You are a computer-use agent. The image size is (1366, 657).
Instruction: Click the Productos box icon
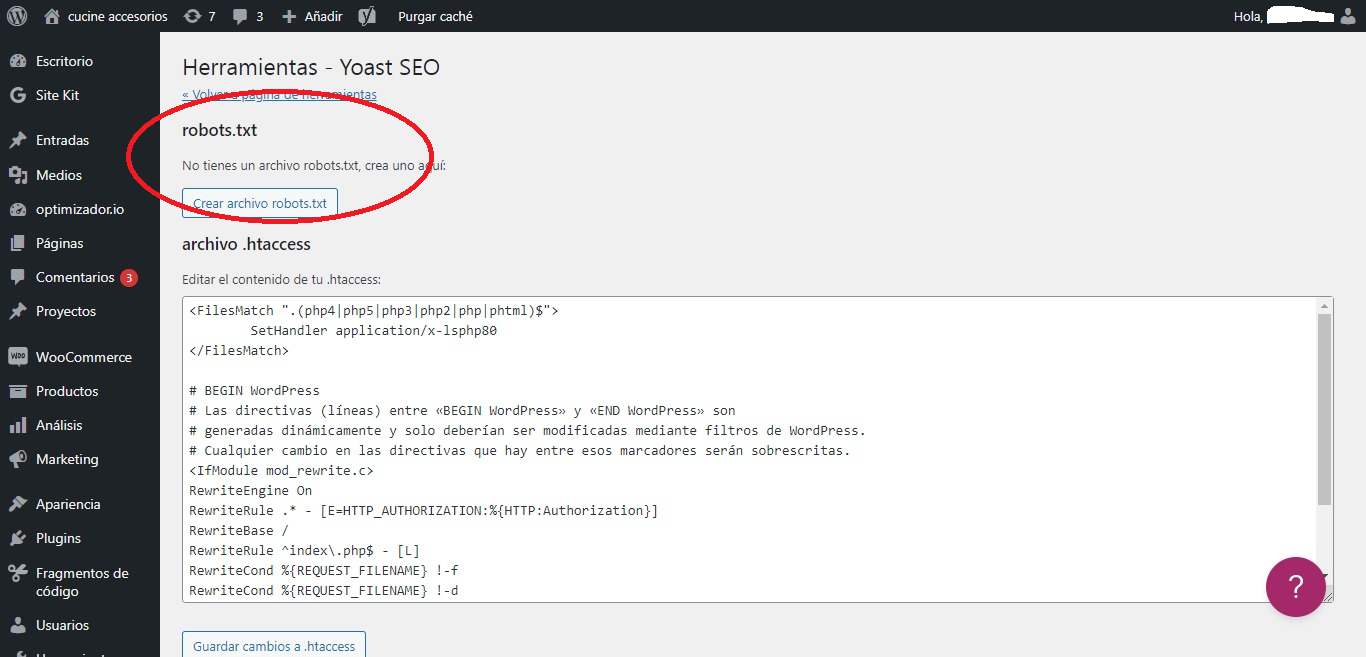click(x=17, y=391)
